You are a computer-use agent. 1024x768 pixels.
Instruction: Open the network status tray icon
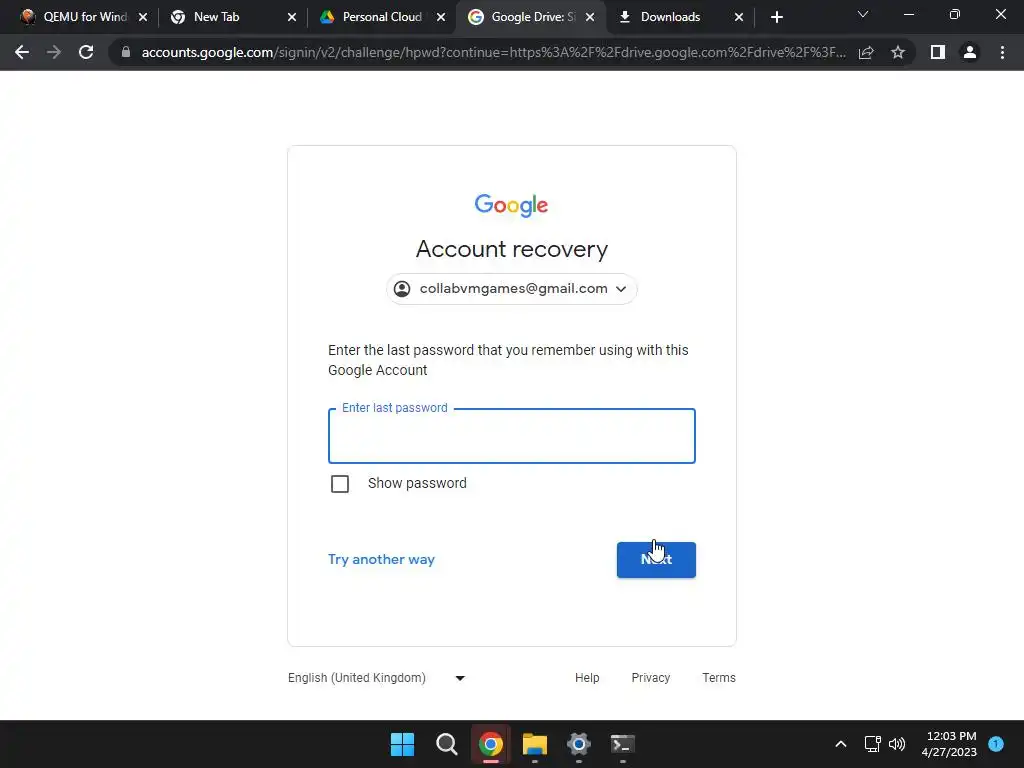(x=872, y=744)
